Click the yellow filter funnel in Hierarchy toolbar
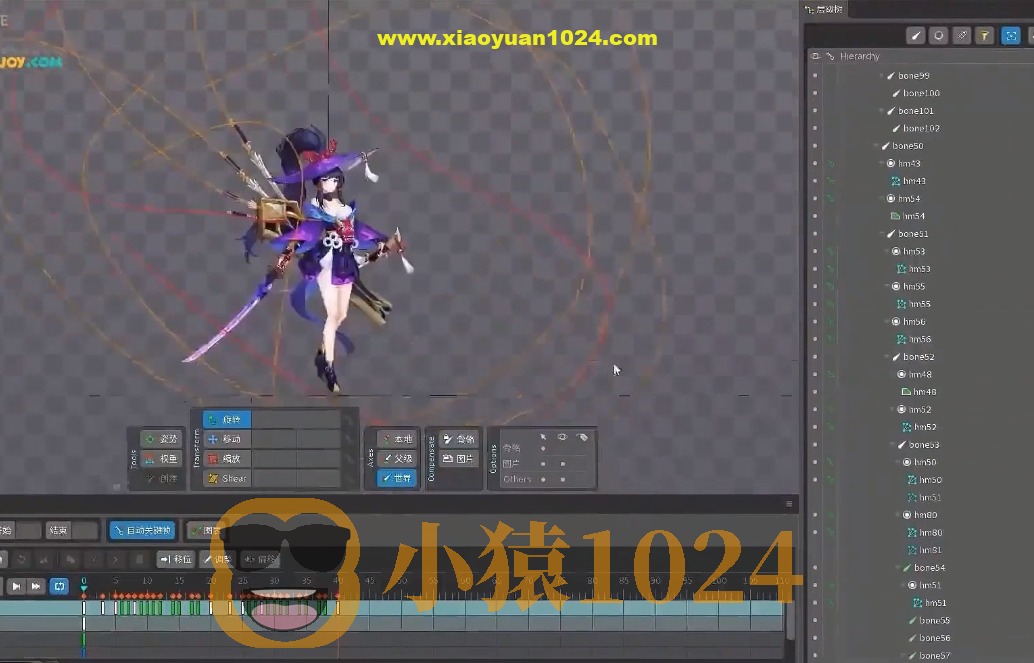 (984, 35)
